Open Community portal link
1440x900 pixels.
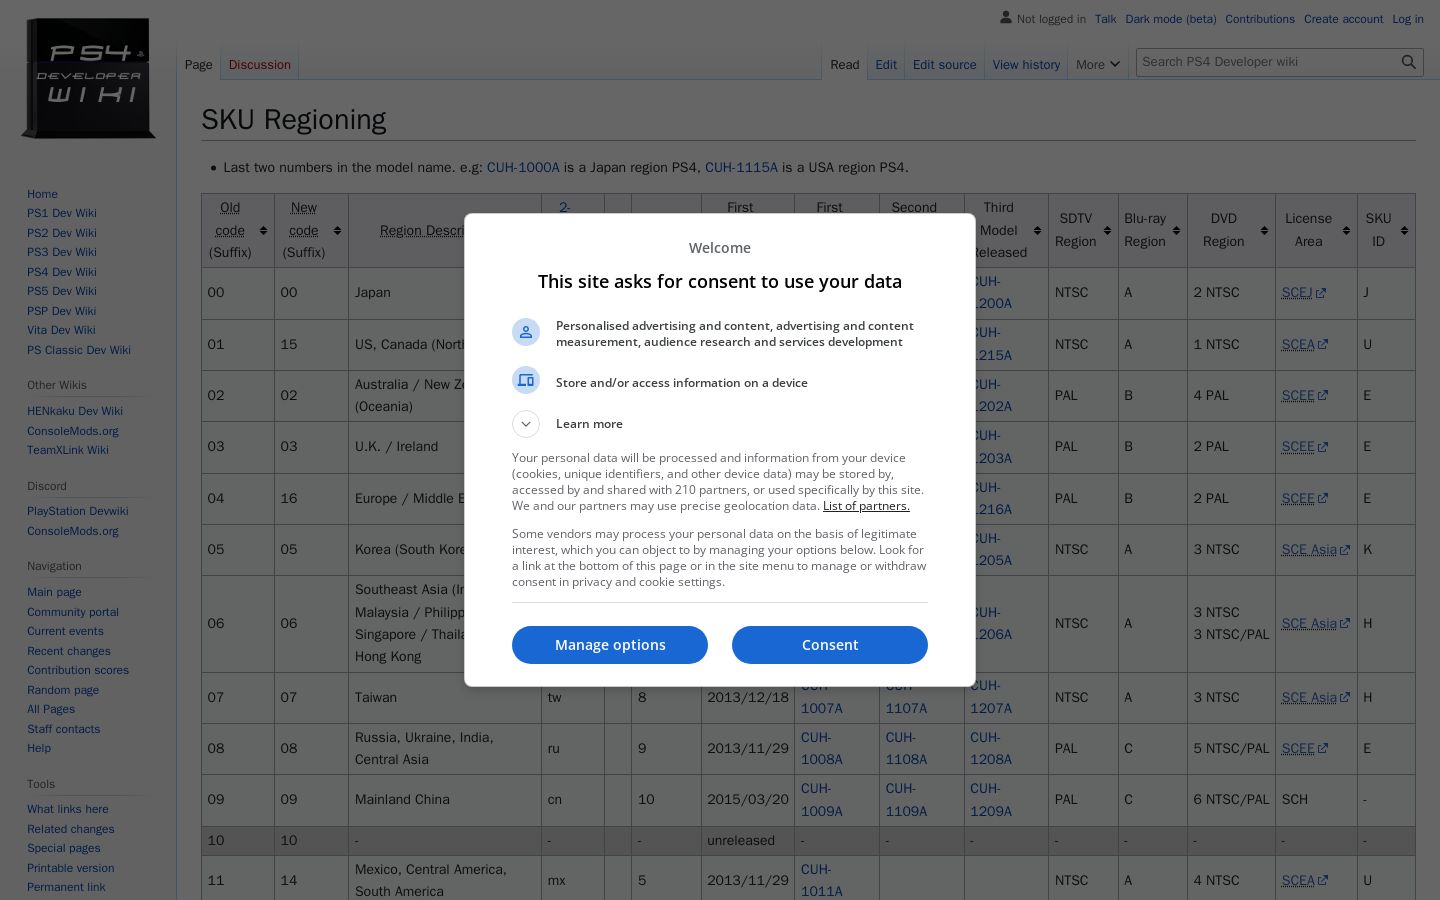coord(73,612)
